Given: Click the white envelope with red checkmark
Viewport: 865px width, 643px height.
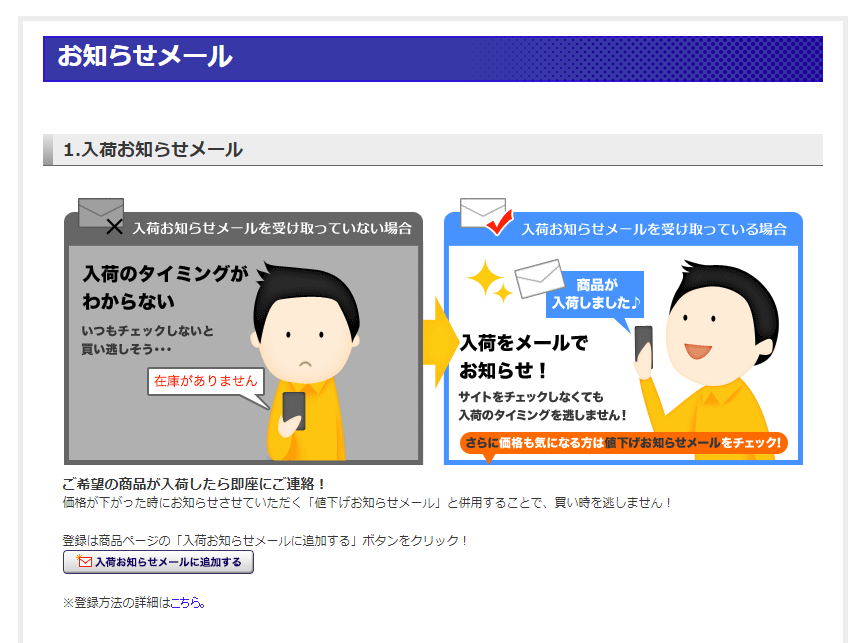Looking at the screenshot, I should point(485,216).
